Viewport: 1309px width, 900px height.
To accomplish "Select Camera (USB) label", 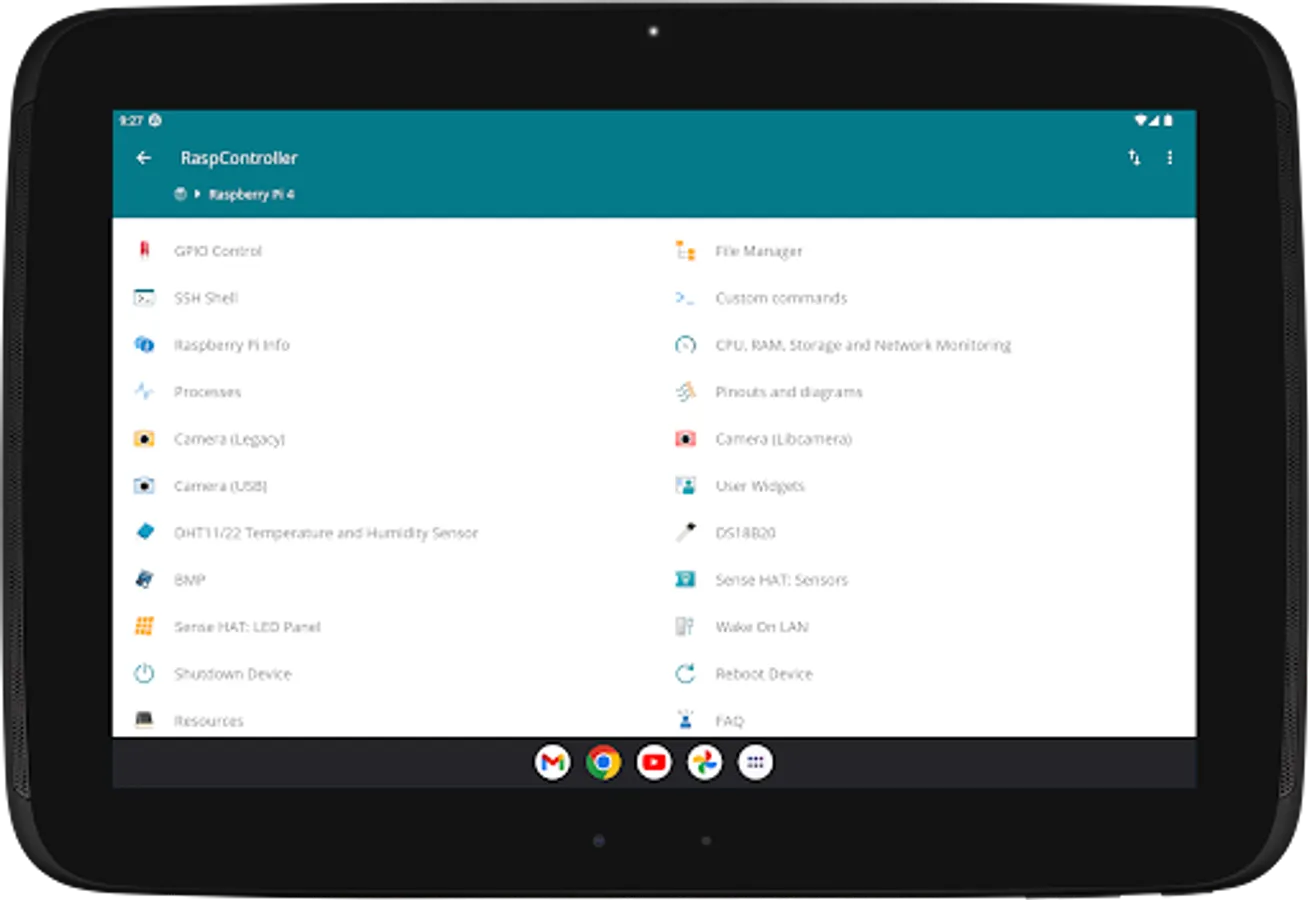I will [x=220, y=486].
